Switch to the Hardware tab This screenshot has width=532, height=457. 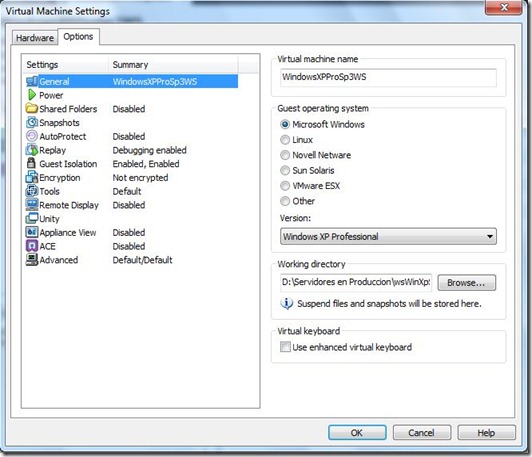point(35,38)
